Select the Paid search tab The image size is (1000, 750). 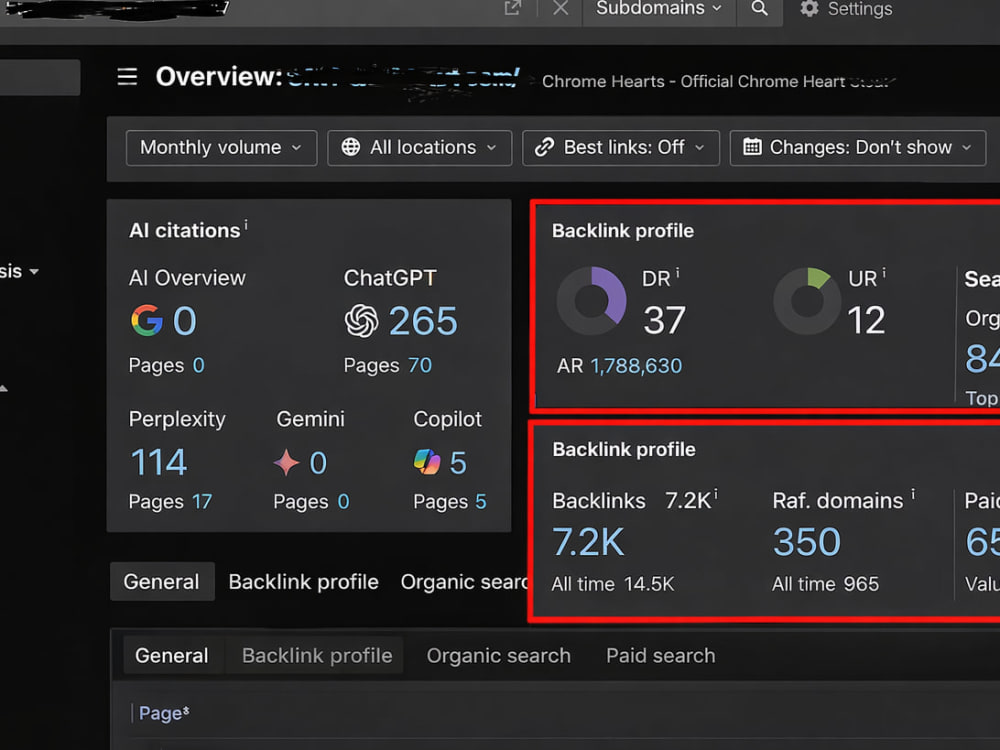tap(661, 656)
